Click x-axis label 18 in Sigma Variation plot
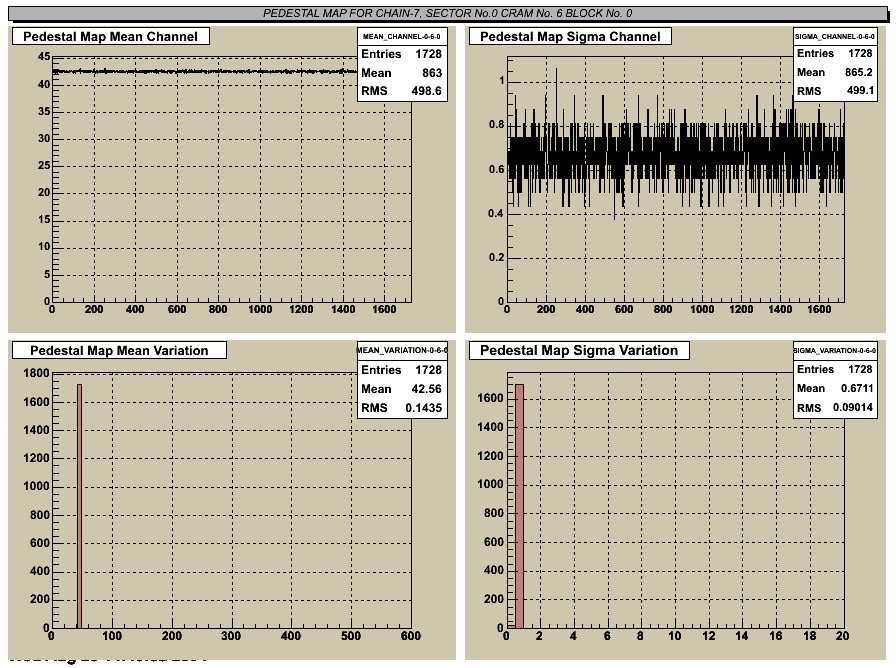 (x=809, y=635)
